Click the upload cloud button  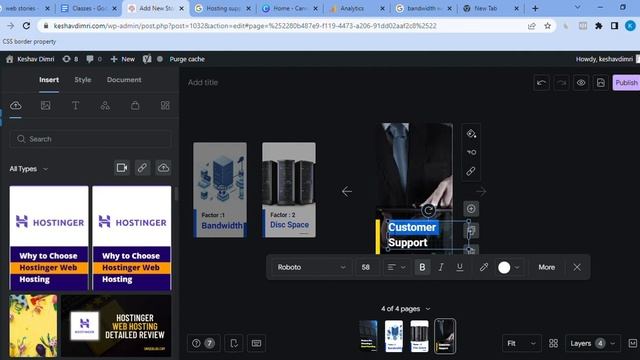tap(163, 168)
